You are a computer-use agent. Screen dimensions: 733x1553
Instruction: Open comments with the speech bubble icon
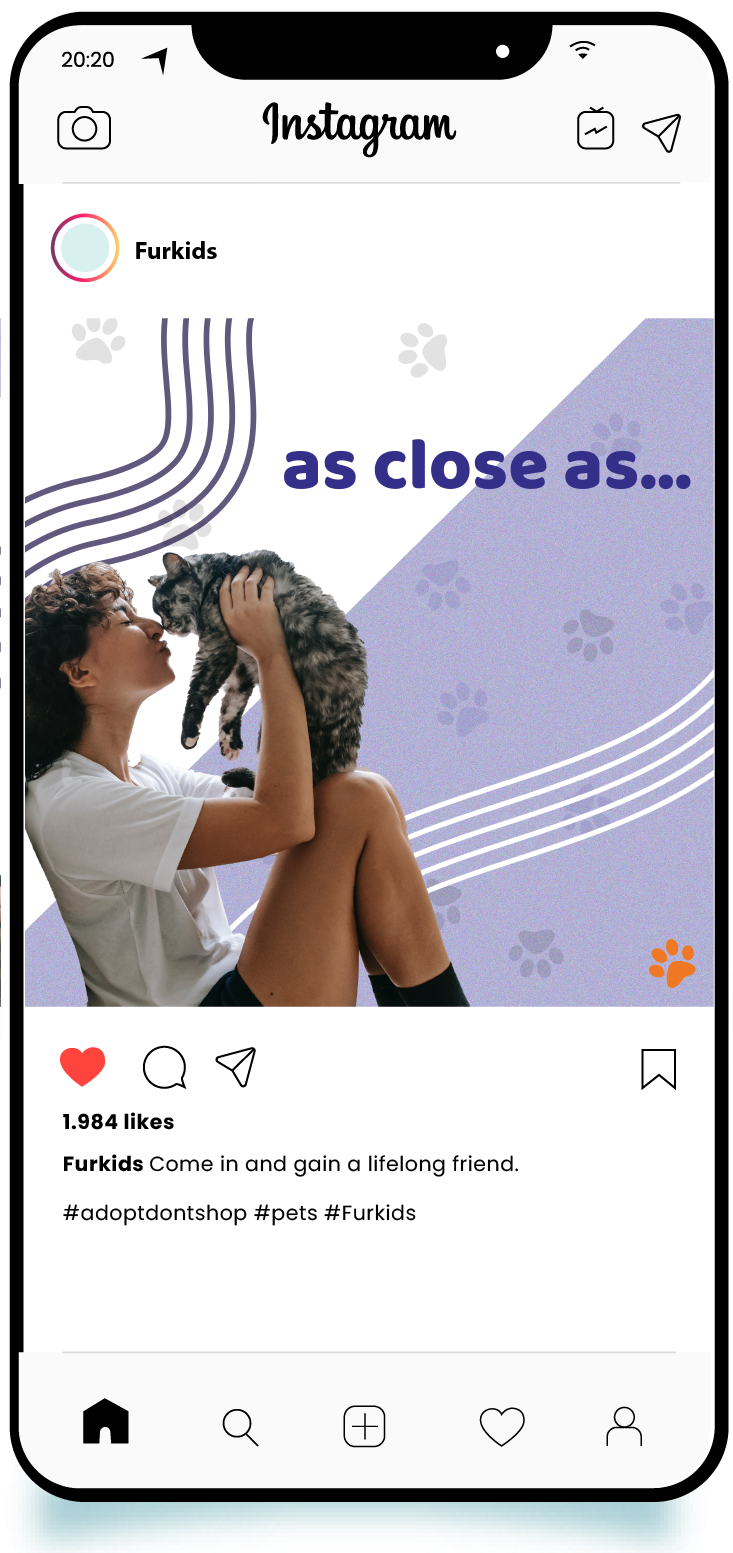click(x=165, y=1067)
